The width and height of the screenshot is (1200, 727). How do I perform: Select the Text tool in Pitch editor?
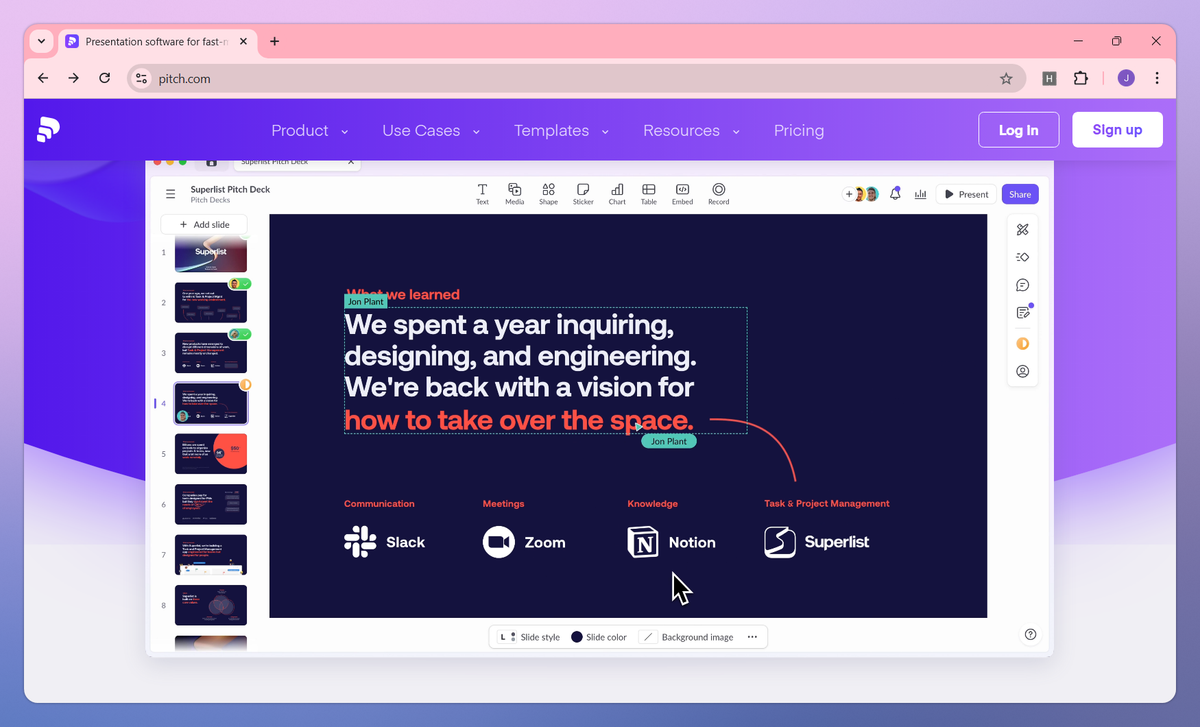coord(482,194)
